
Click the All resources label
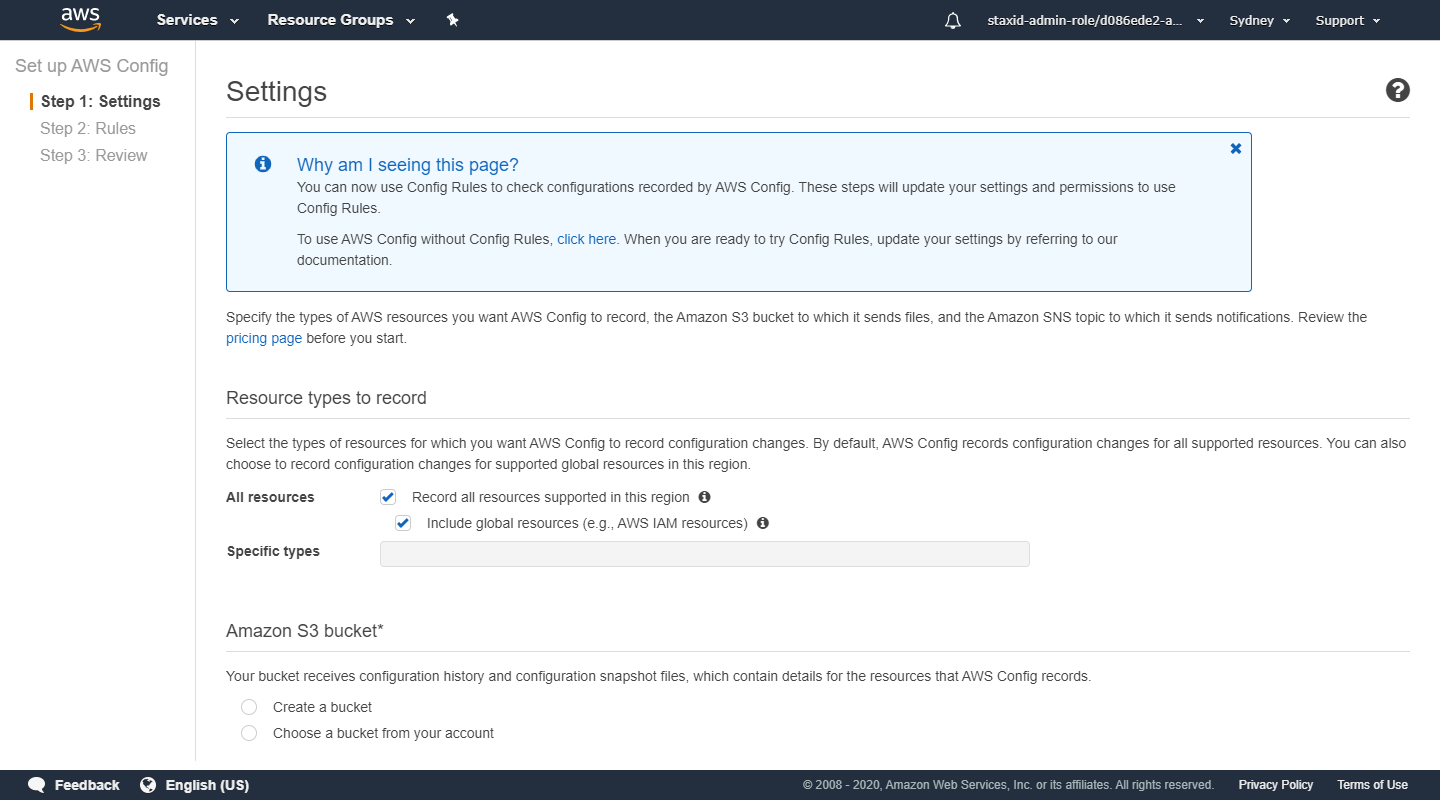coord(270,497)
